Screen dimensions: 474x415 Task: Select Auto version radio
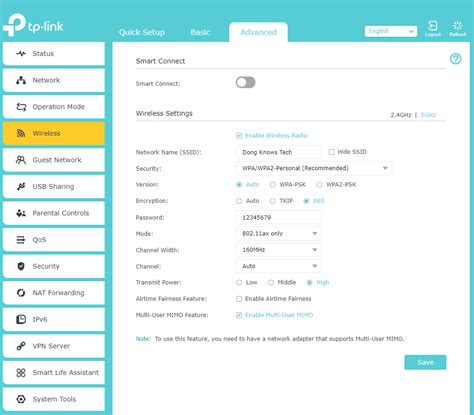click(x=239, y=185)
